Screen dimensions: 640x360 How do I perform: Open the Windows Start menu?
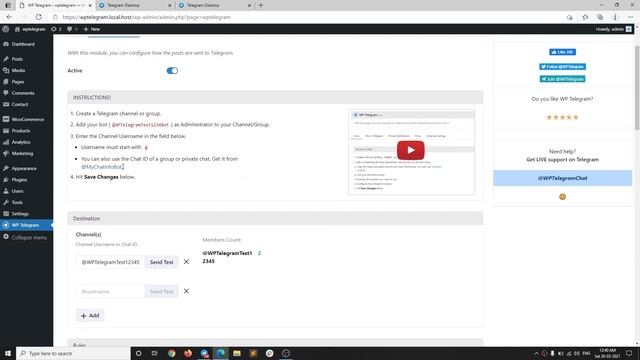pos(8,353)
